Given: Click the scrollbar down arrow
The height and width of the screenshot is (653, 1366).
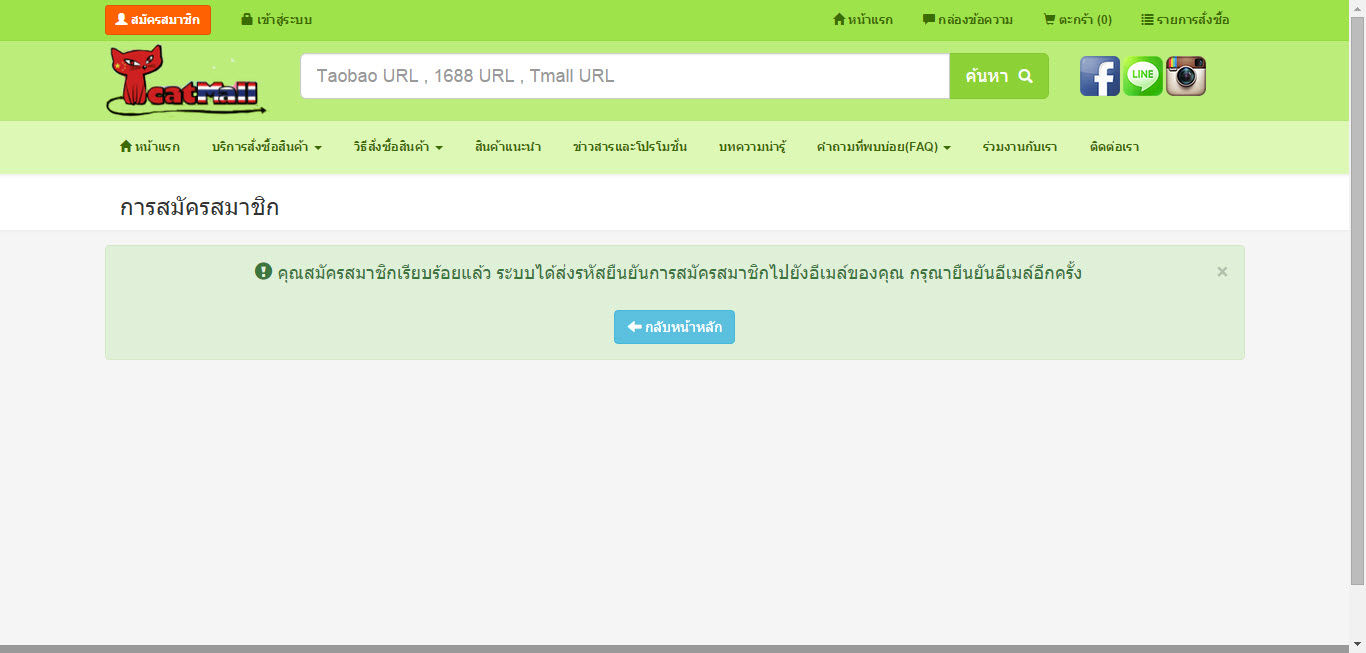Looking at the screenshot, I should (1357, 644).
